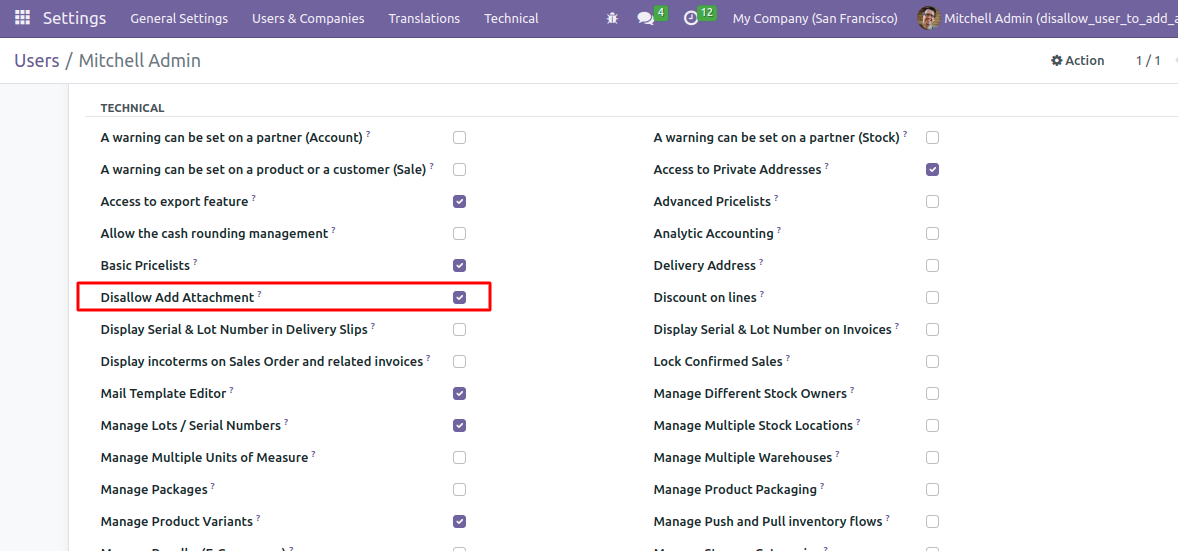Screen dimensions: 1178x551
Task: Uncheck Mail Template Editor checkbox
Action: pyautogui.click(x=460, y=394)
